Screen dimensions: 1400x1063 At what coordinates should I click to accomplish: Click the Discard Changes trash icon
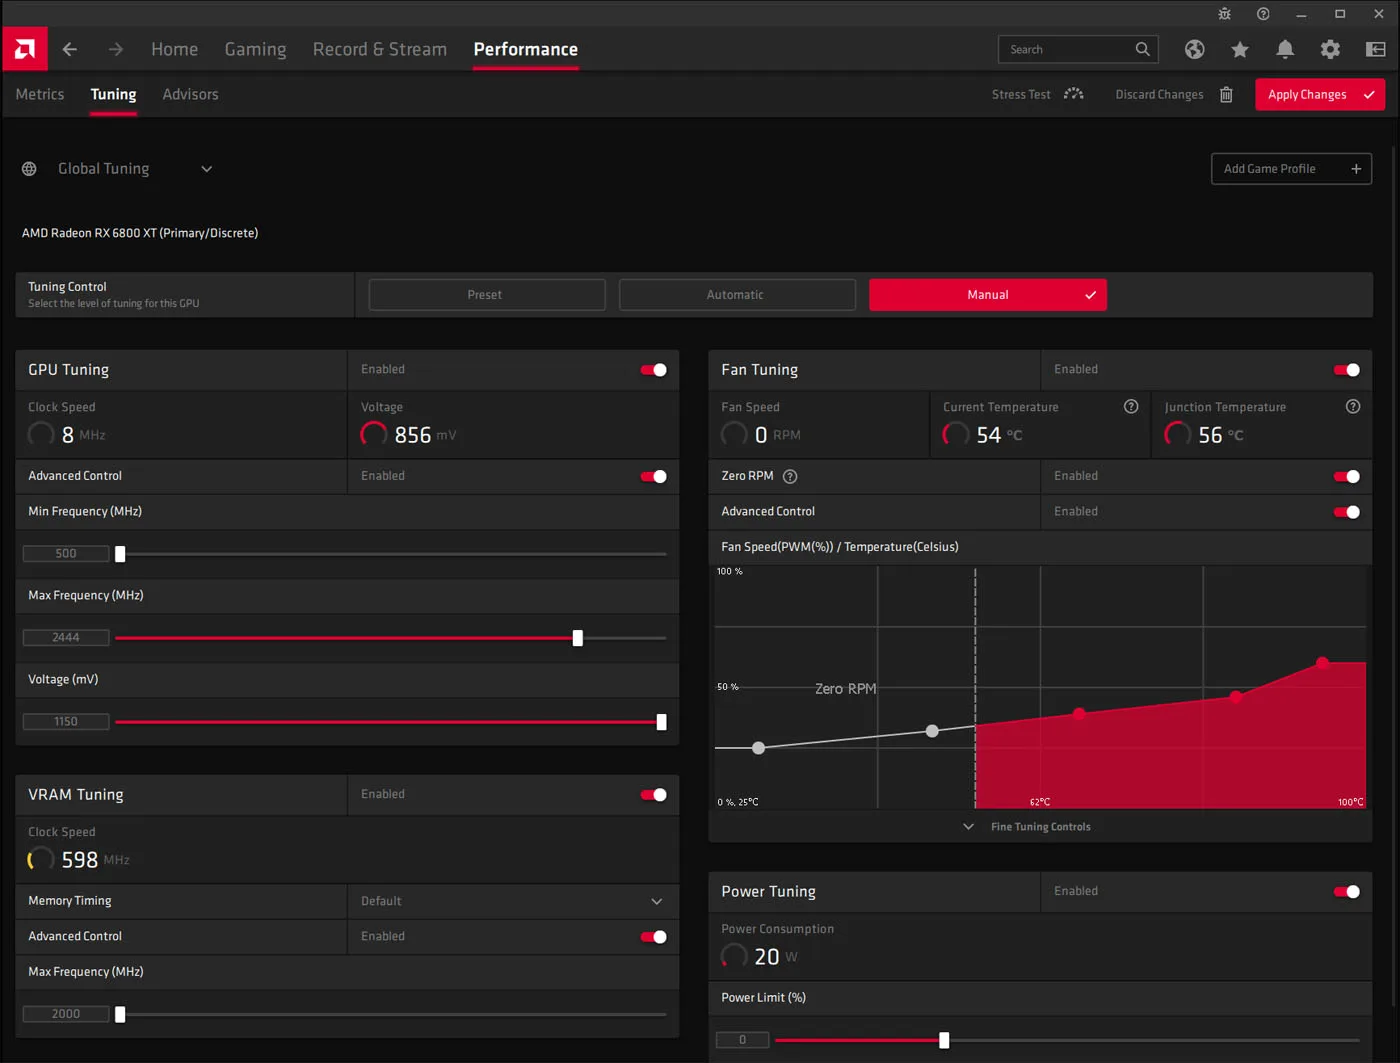click(1226, 94)
